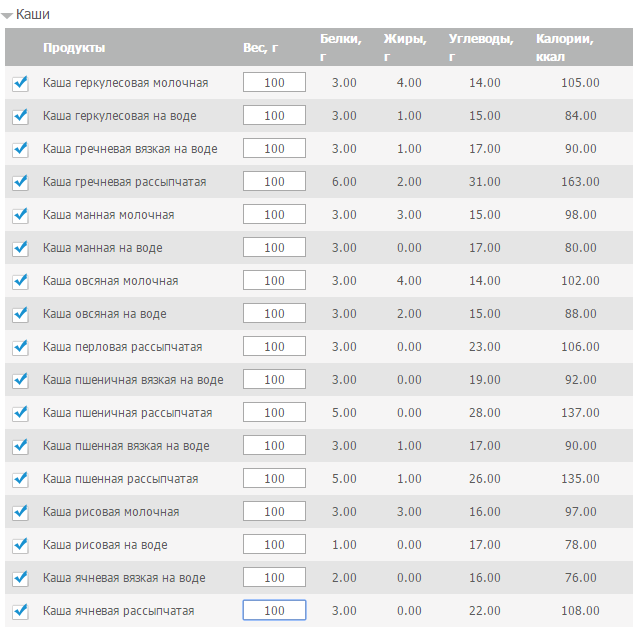This screenshot has width=636, height=630.
Task: Toggle Каша перловая рассыпчатая checkbox
Action: [x=20, y=348]
